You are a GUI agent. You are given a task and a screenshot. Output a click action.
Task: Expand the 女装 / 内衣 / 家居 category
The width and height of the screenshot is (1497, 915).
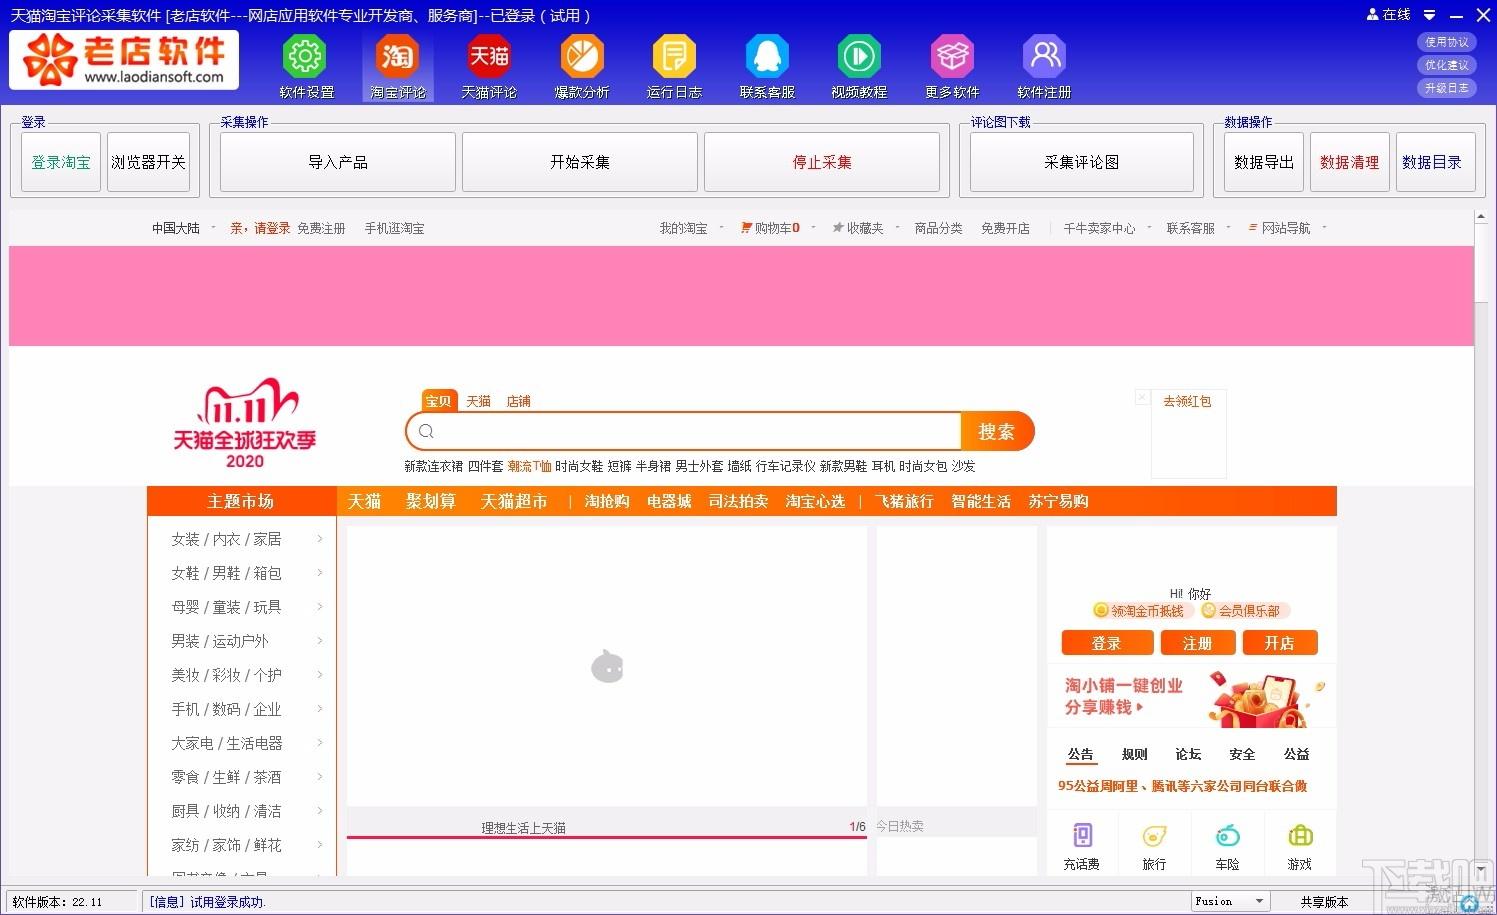coord(320,539)
